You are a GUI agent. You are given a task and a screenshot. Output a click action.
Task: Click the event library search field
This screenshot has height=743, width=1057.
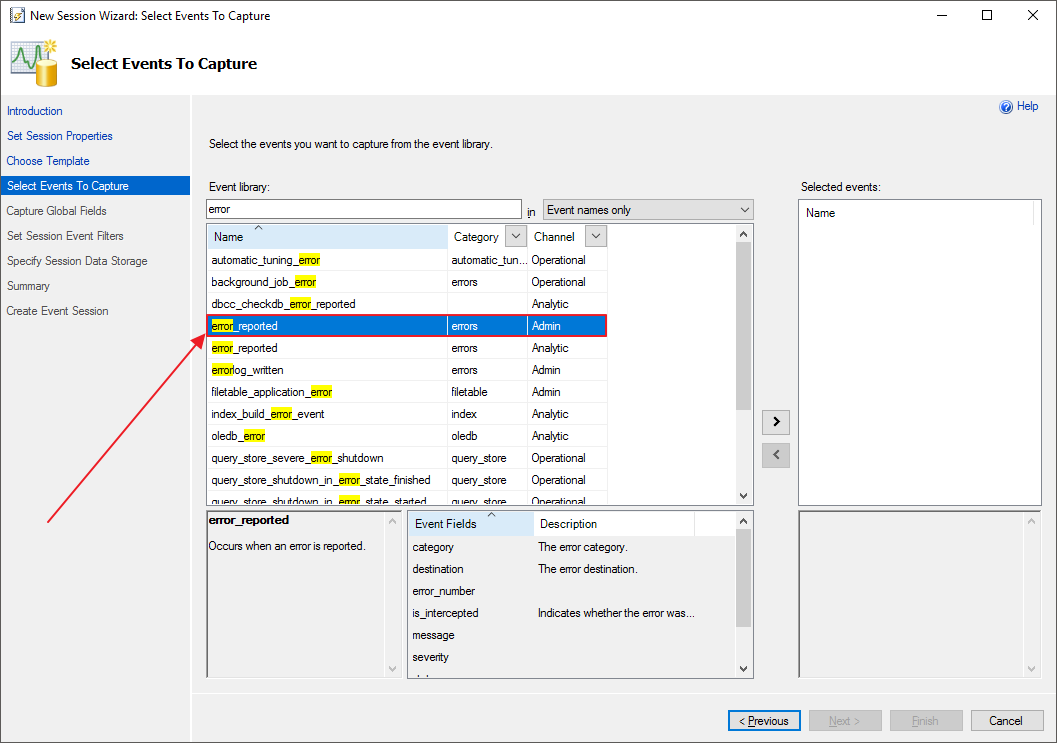pyautogui.click(x=364, y=210)
